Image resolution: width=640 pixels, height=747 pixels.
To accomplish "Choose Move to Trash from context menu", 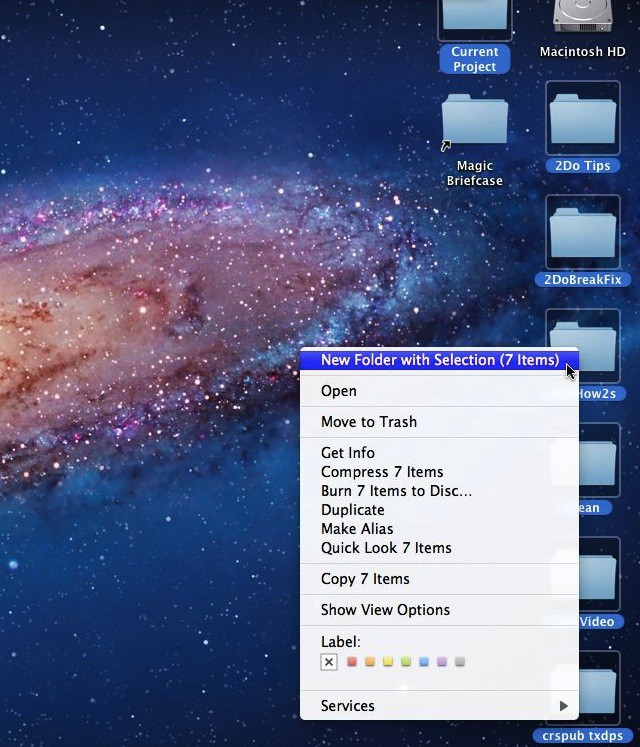I will [369, 422].
